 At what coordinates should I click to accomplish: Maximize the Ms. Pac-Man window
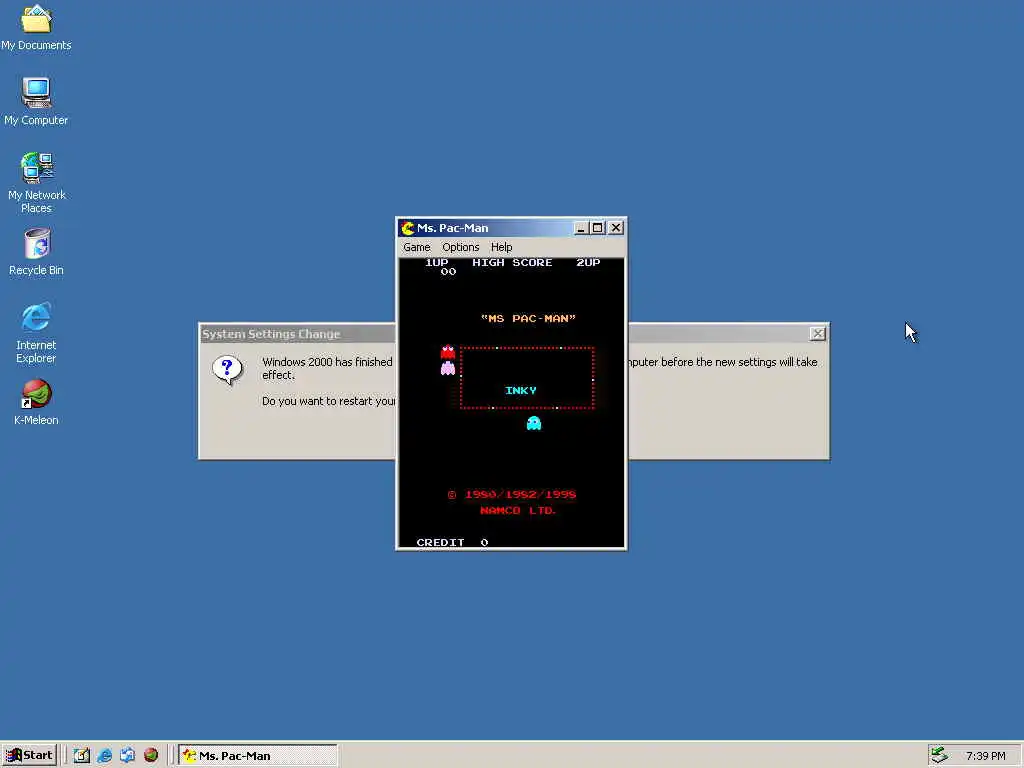tap(597, 228)
